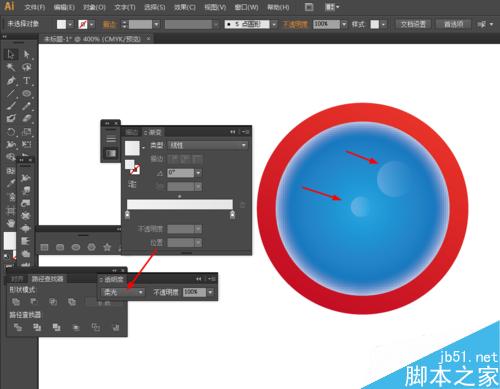Click Exclude in Pathfinder shape modes
The width and height of the screenshot is (500, 389).
click(72, 302)
